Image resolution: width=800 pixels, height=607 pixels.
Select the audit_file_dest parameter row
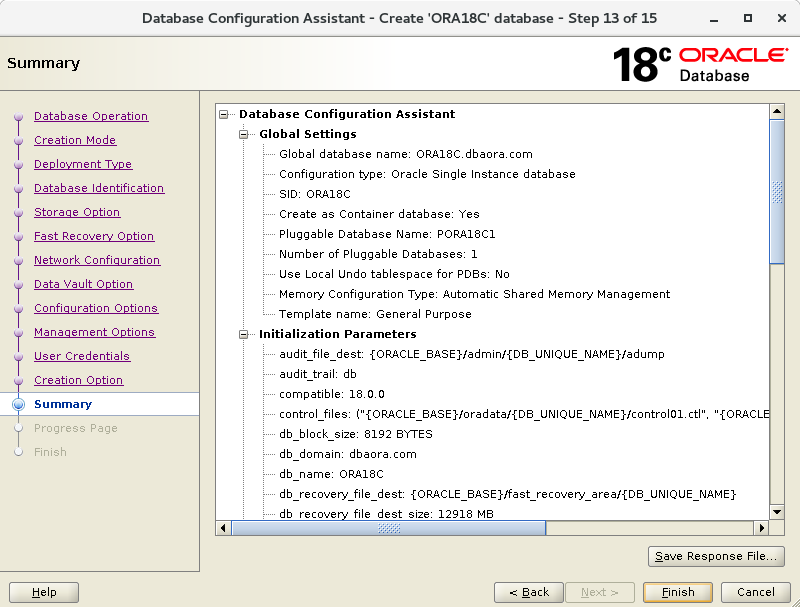click(x=471, y=354)
